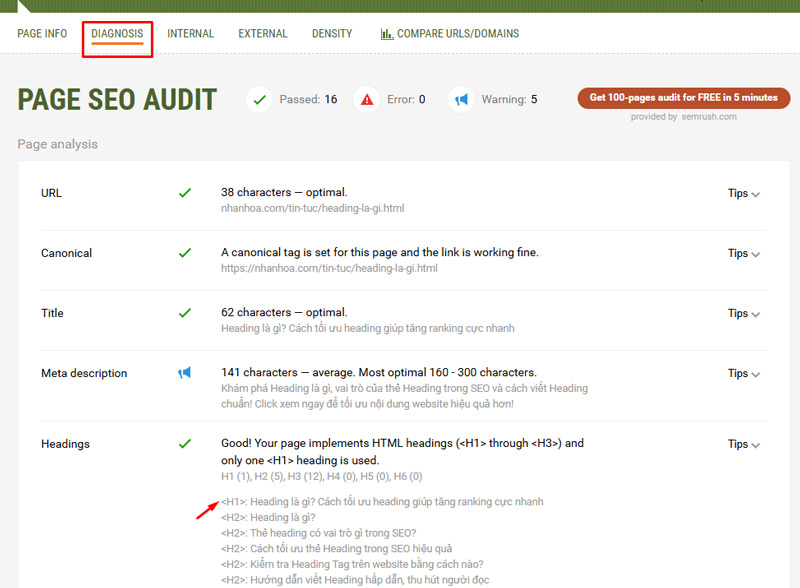Click the green Passed checkmark icon

click(x=260, y=99)
